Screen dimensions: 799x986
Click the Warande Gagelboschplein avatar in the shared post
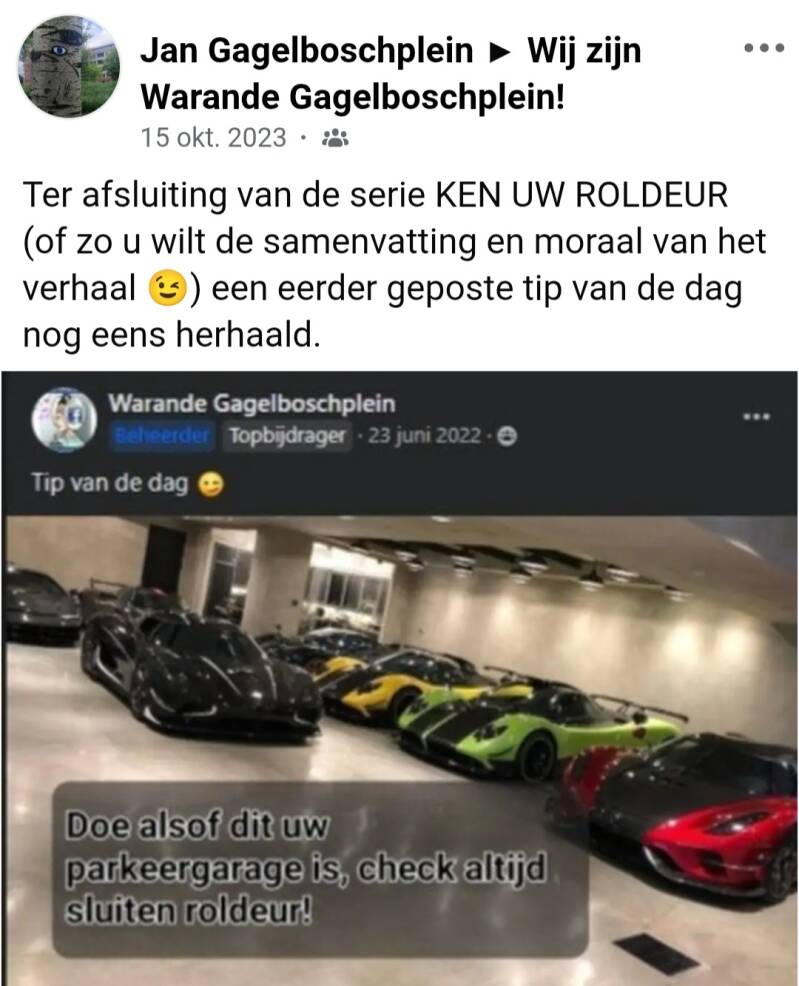click(x=63, y=419)
